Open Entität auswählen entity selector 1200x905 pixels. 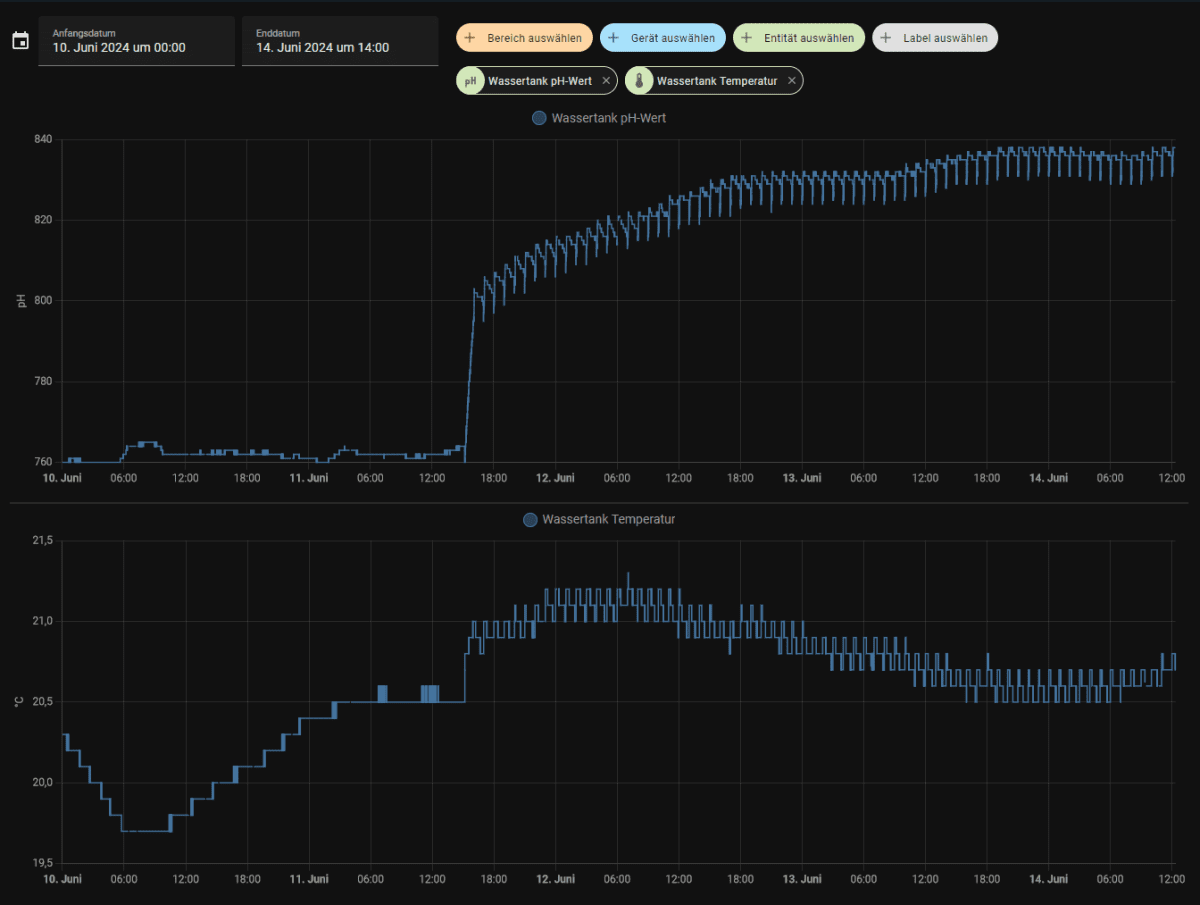799,38
